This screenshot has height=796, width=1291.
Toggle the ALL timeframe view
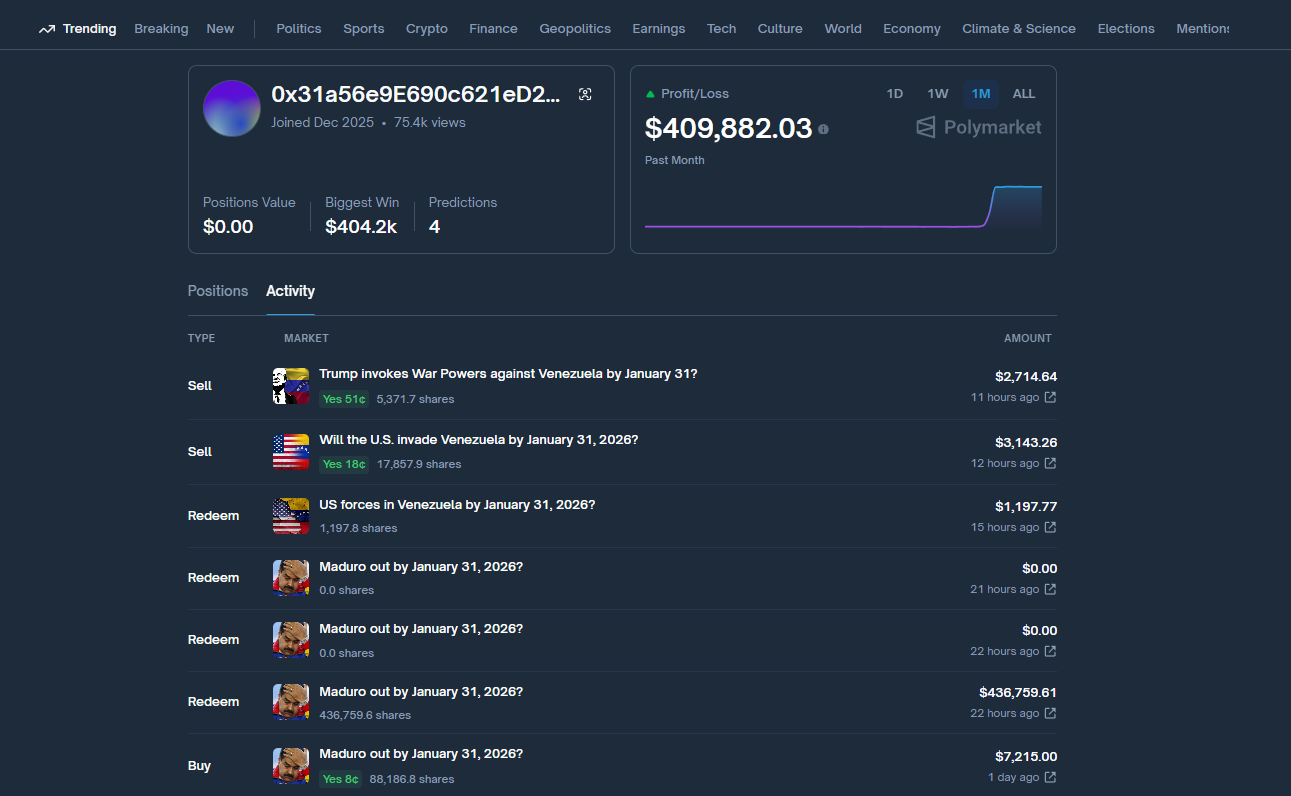coord(1024,93)
